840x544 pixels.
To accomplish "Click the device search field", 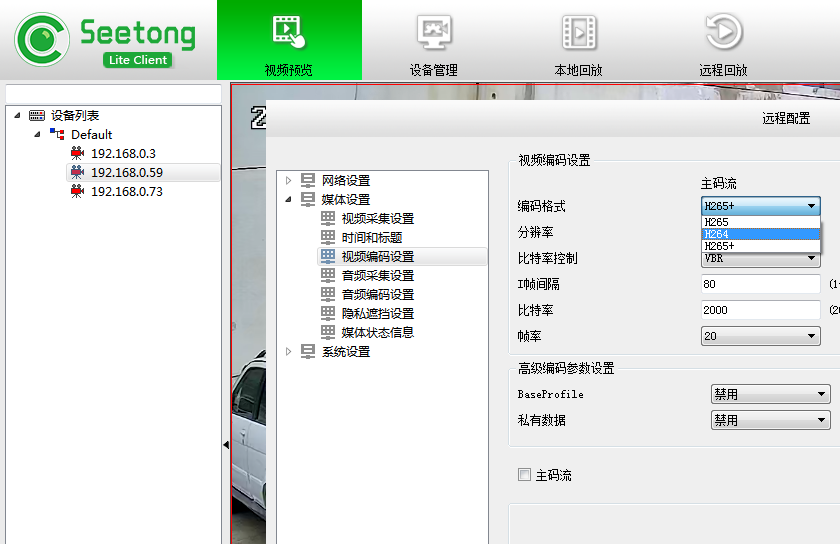I will (113, 93).
